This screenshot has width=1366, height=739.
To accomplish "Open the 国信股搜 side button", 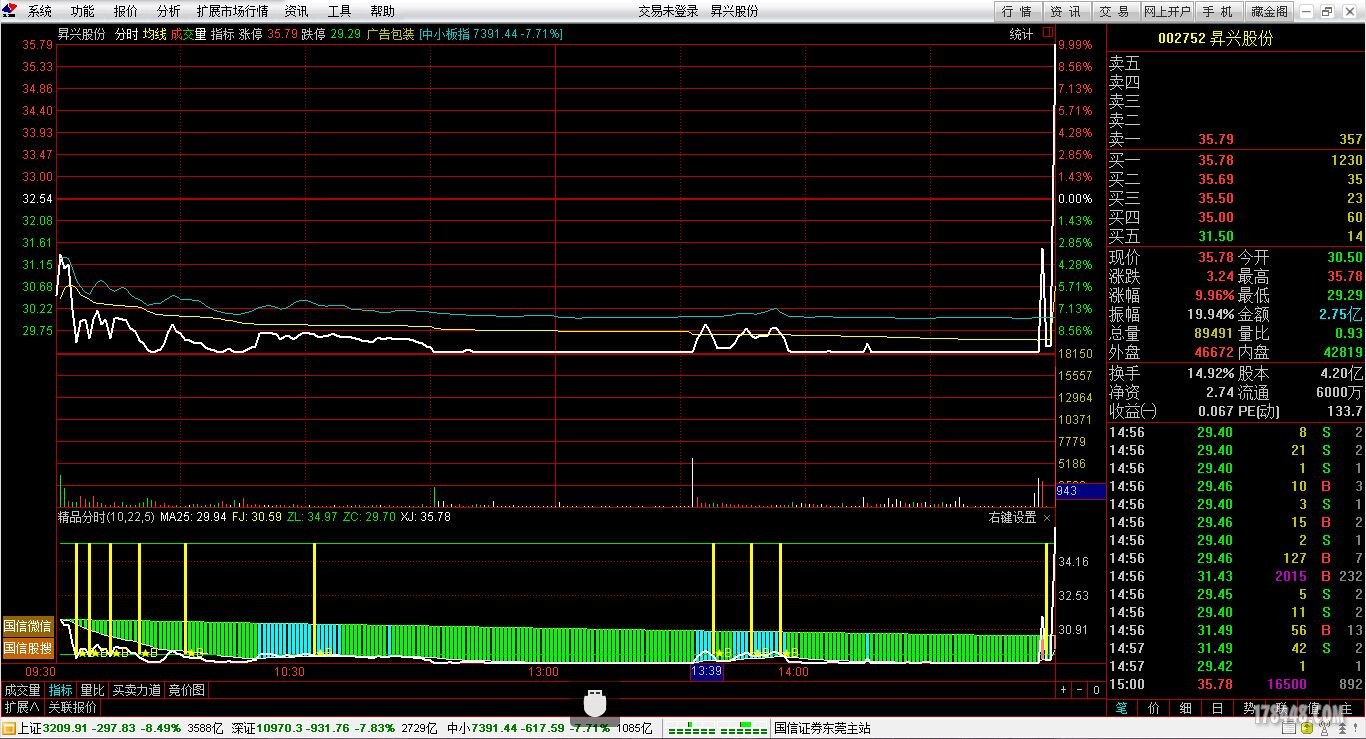I will pyautogui.click(x=28, y=647).
